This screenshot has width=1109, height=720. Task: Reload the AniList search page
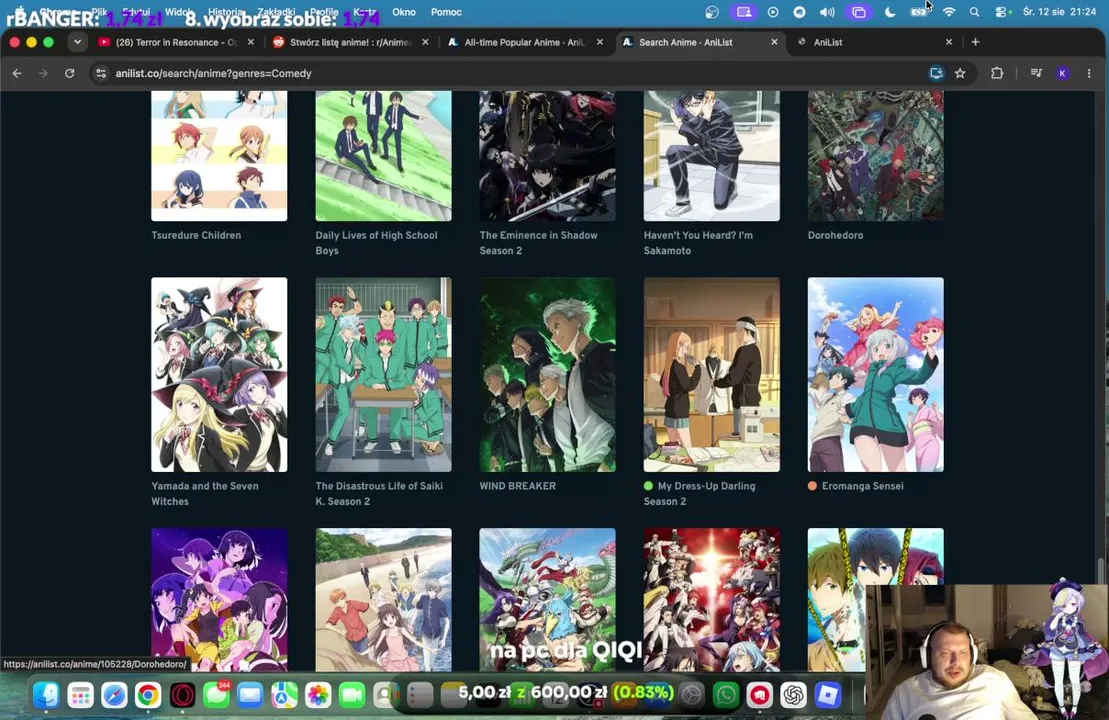pyautogui.click(x=69, y=73)
